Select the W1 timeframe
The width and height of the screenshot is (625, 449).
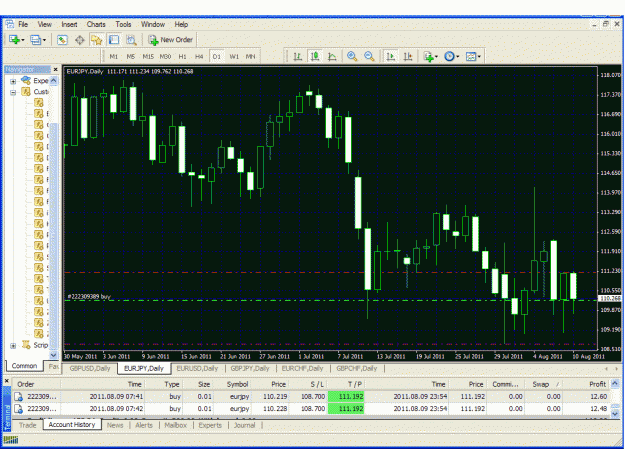tap(234, 57)
